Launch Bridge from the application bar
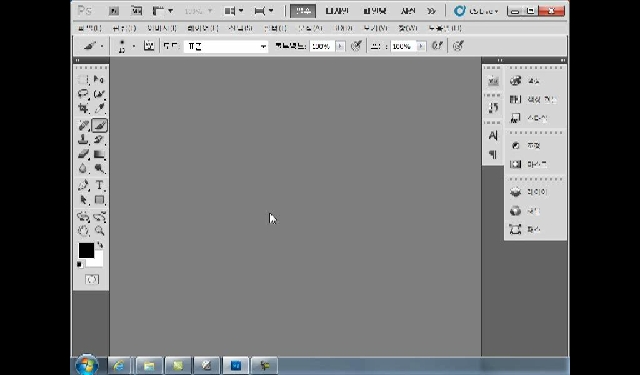This screenshot has height=375, width=640. 114,11
